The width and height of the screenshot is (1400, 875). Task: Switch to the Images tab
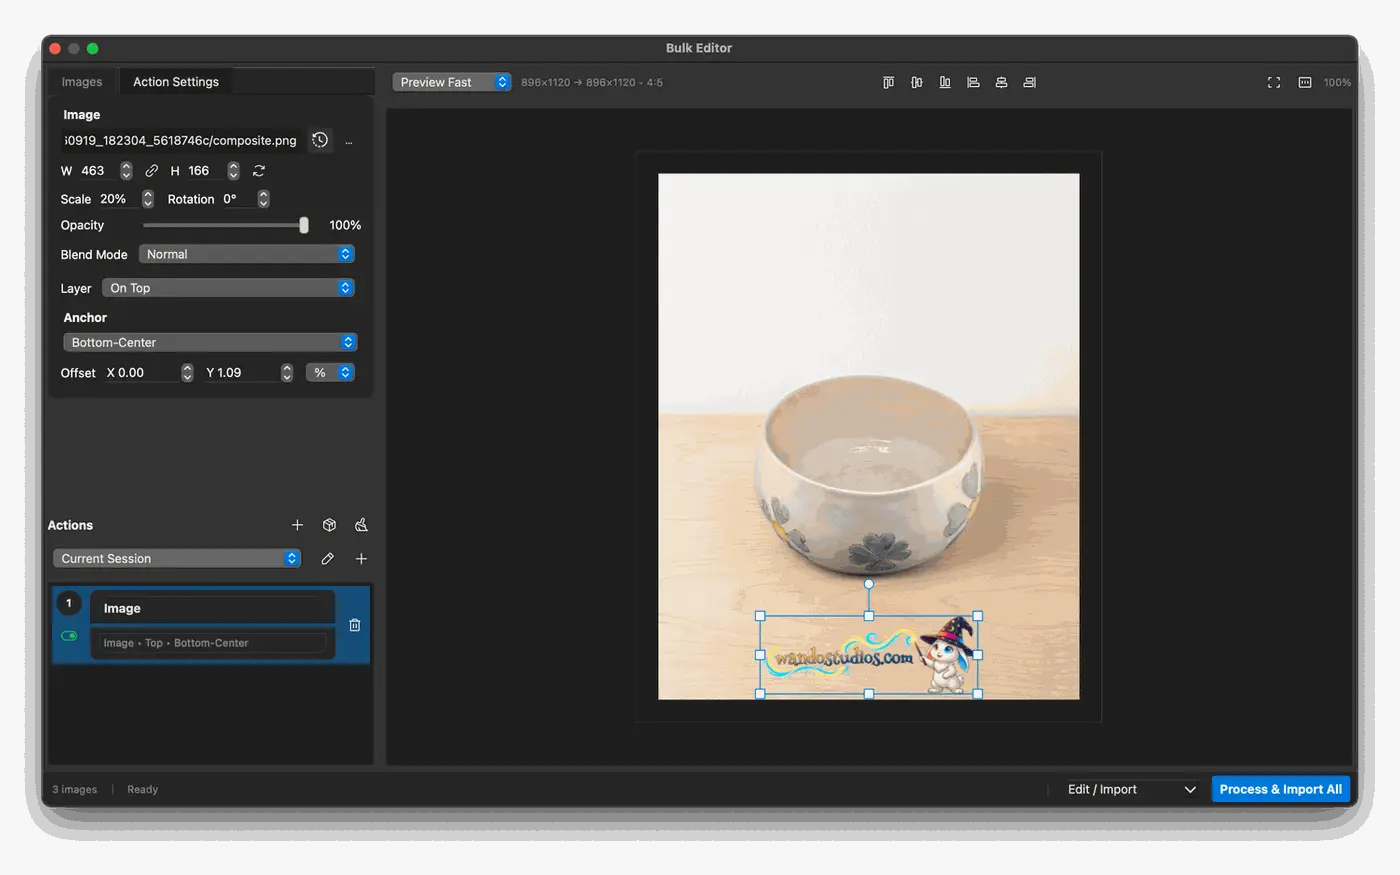point(82,82)
